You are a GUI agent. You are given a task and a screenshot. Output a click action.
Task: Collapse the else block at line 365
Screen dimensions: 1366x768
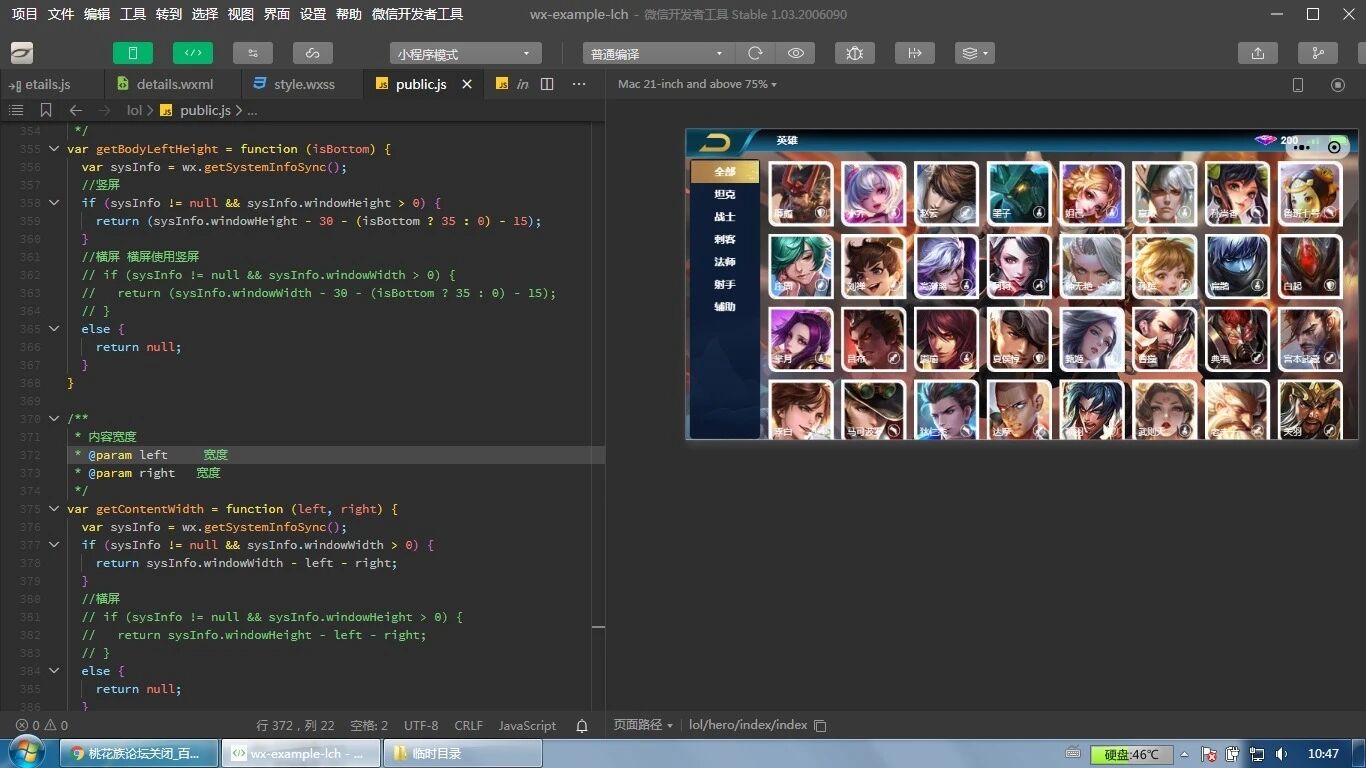pos(54,329)
